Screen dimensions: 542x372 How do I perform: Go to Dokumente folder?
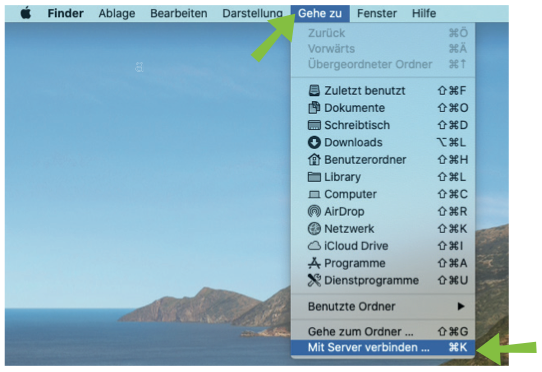tap(383, 108)
